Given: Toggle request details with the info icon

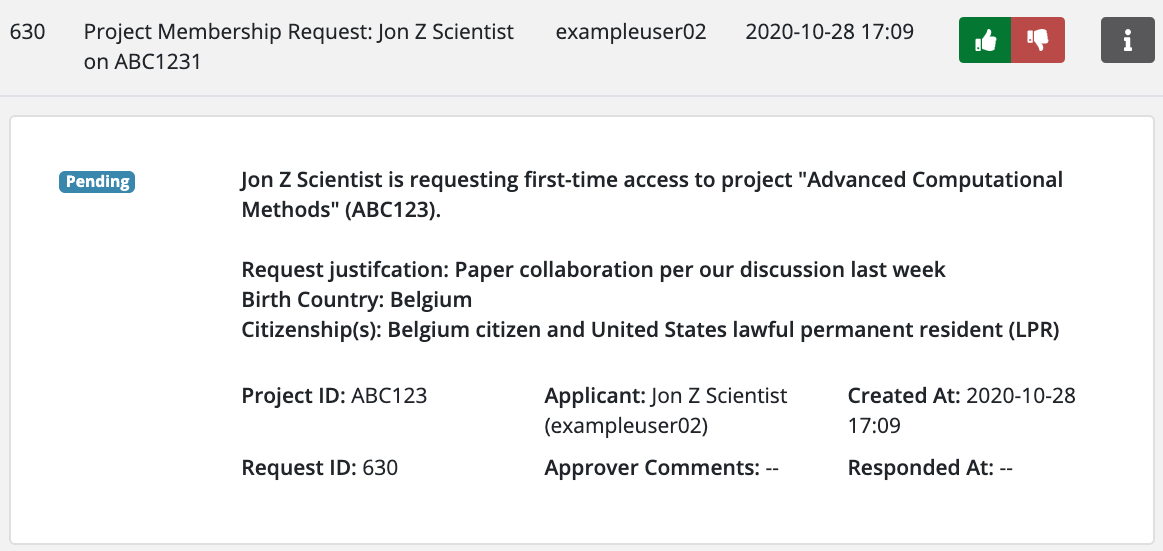Looking at the screenshot, I should point(1127,41).
